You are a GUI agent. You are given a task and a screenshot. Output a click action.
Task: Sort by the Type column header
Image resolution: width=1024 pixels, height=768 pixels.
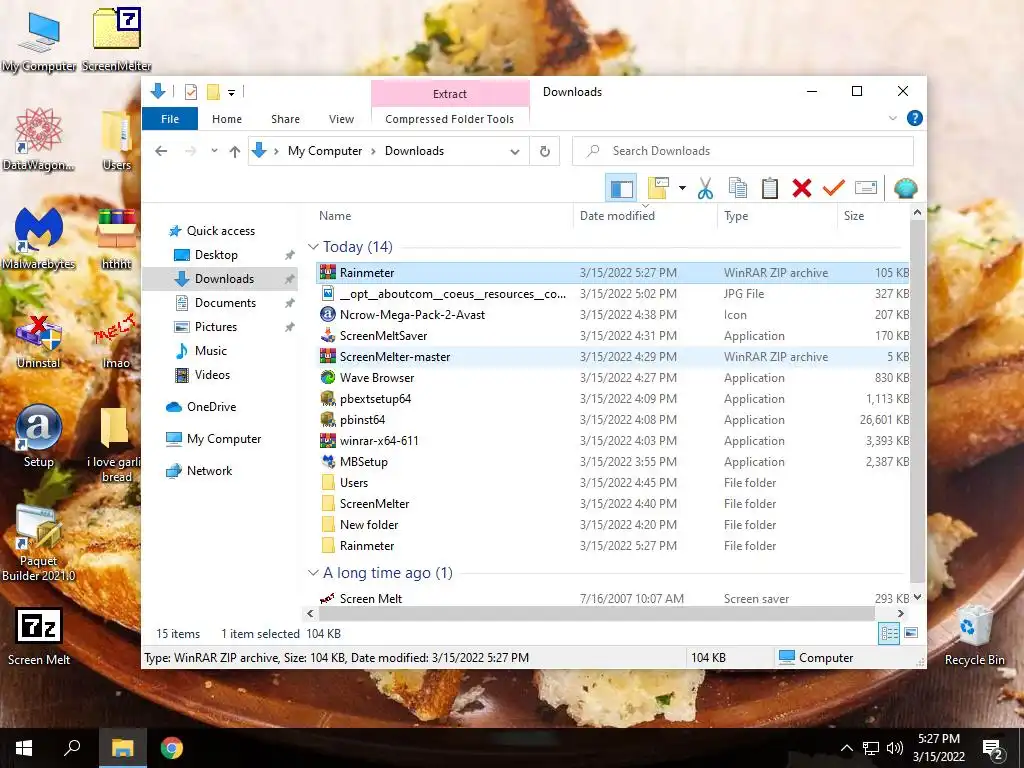point(736,216)
